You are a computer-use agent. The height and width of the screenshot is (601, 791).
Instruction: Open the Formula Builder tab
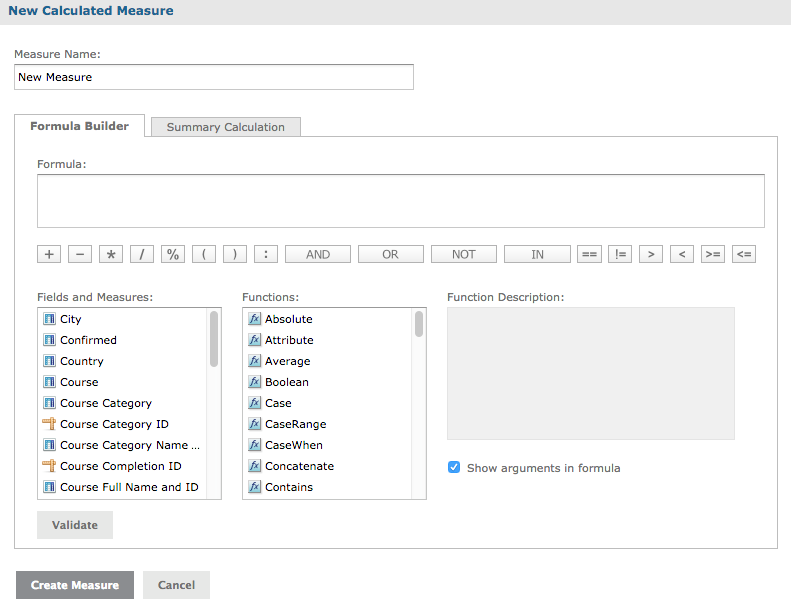click(79, 126)
